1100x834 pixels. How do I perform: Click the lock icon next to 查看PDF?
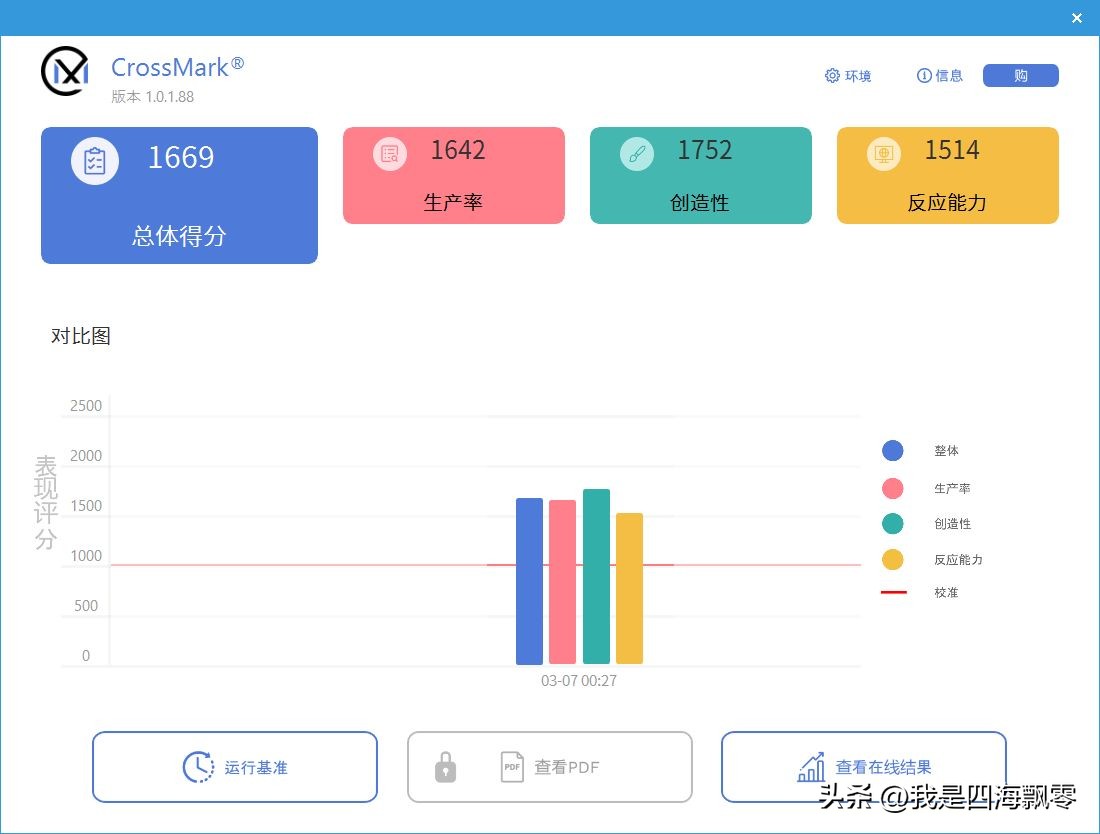tap(444, 767)
